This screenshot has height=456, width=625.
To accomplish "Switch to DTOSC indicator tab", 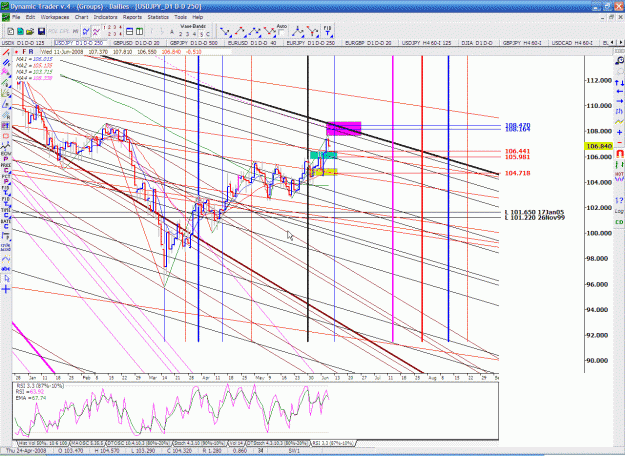I will [x=138, y=443].
